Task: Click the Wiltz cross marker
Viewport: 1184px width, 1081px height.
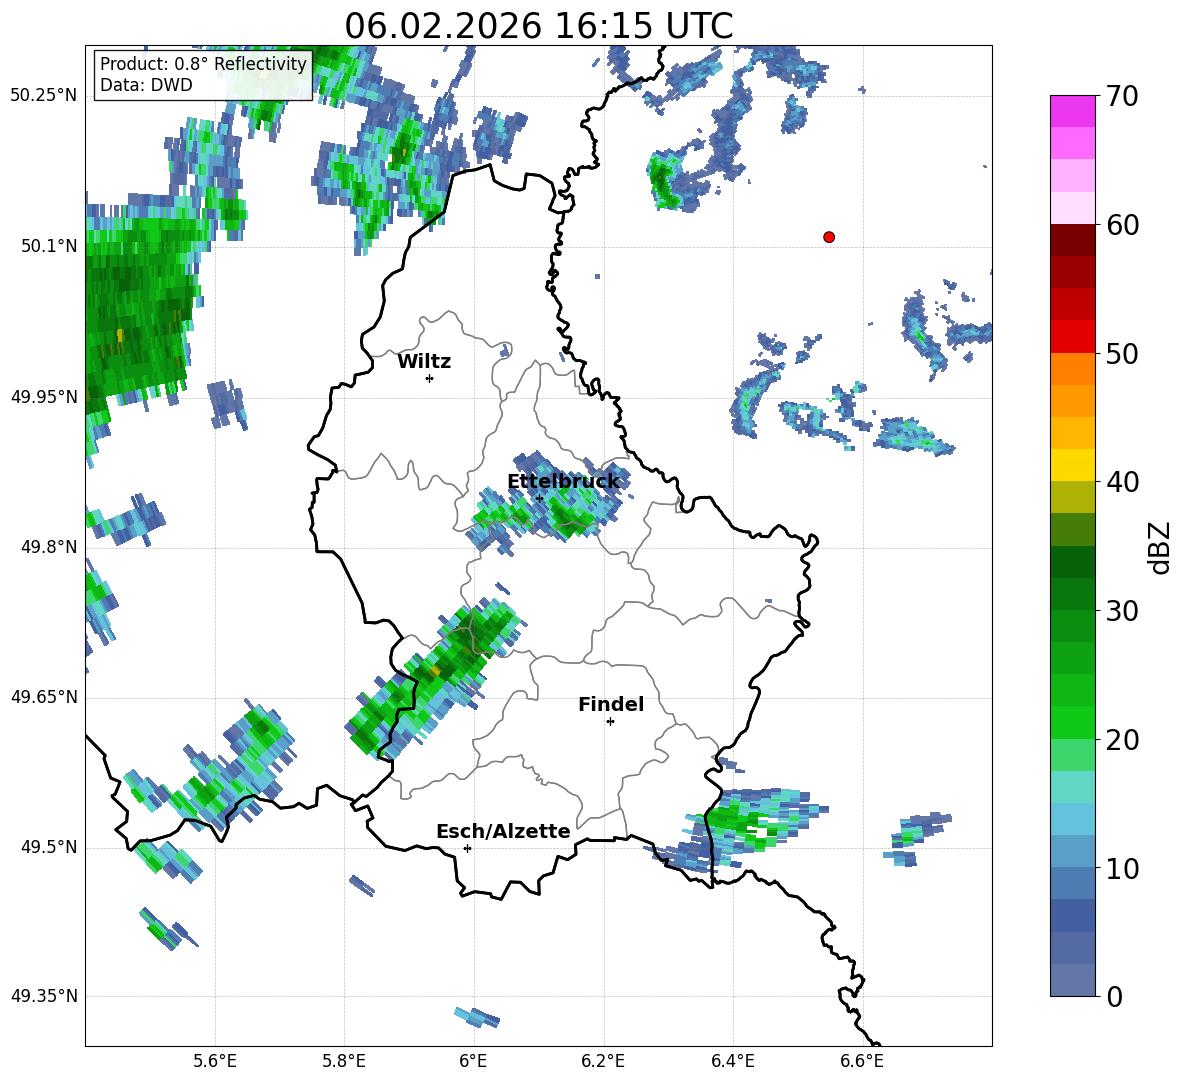Action: tap(429, 378)
